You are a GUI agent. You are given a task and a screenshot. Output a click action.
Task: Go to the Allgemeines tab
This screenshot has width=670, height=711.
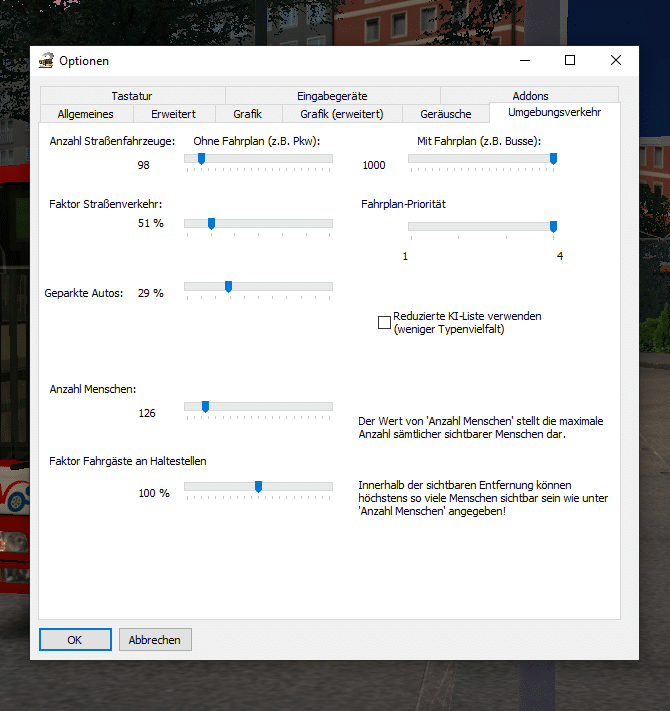tap(86, 114)
